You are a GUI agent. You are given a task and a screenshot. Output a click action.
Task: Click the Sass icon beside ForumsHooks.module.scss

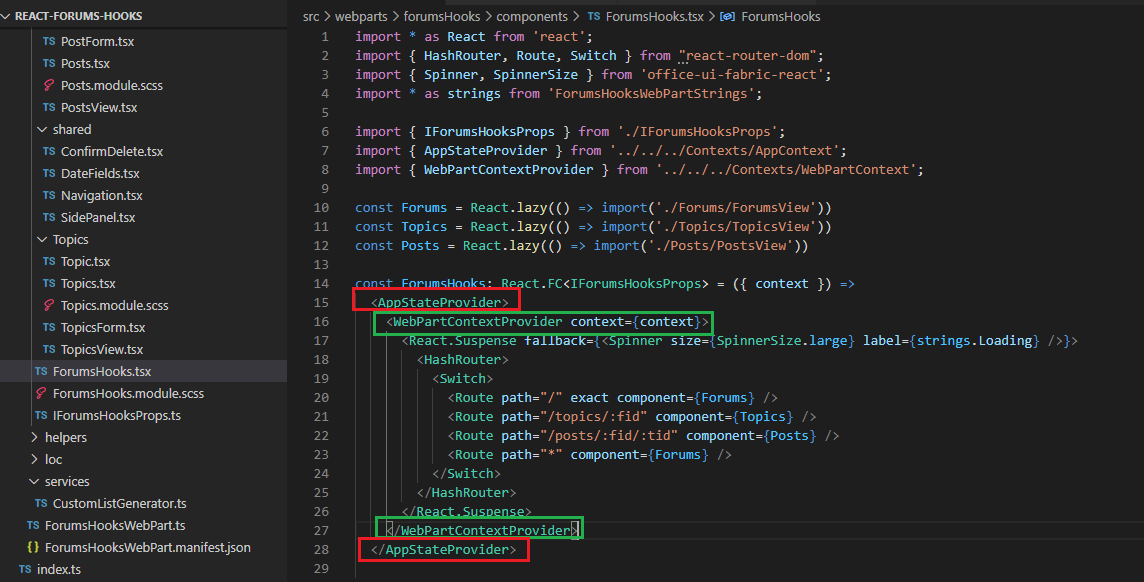point(41,394)
